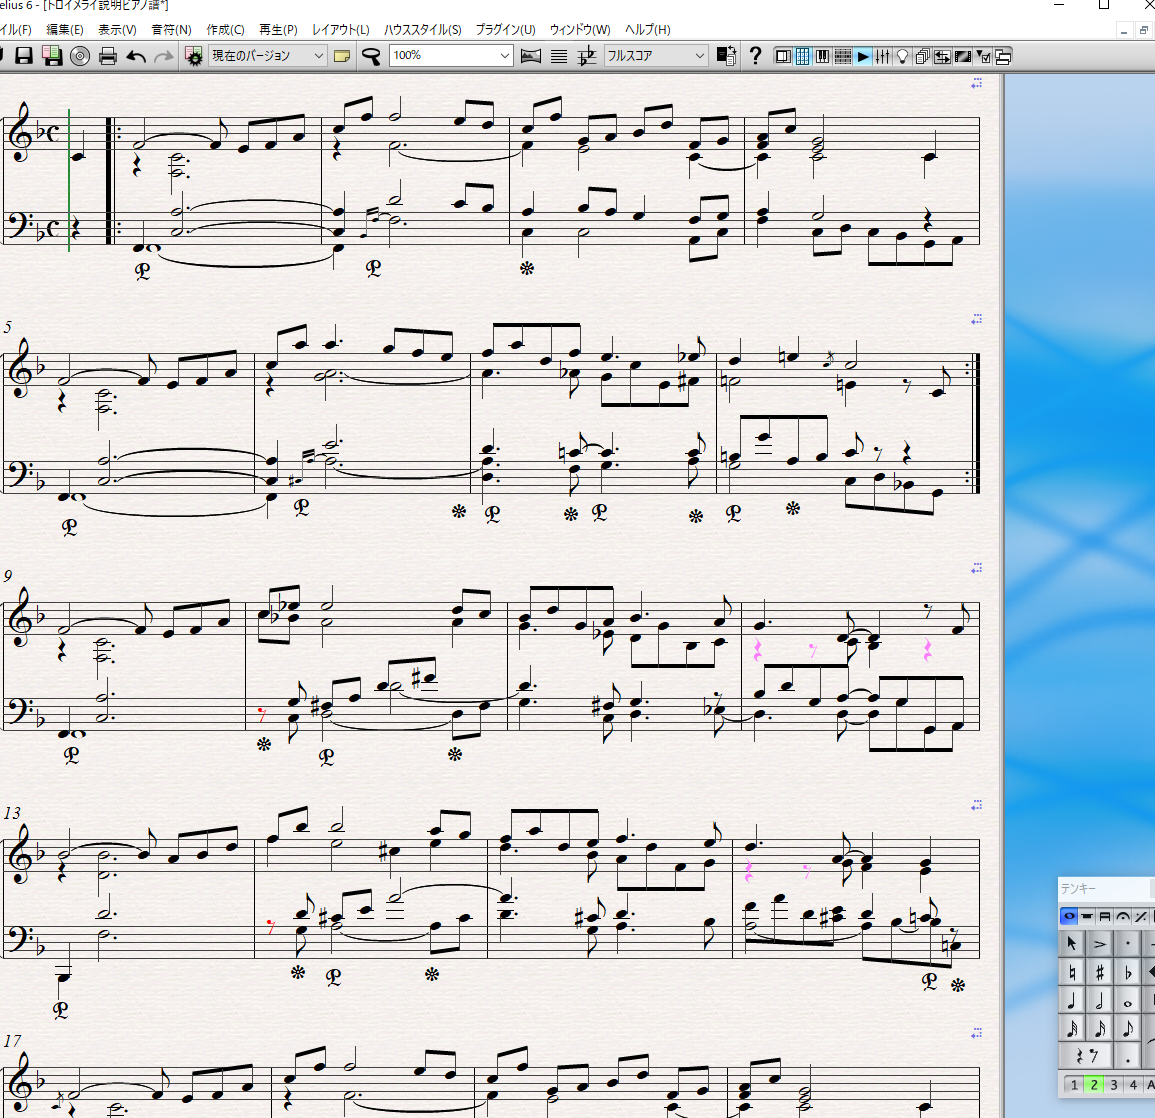Click the rest key on the keypad
This screenshot has width=1155, height=1118.
tap(1086, 1056)
